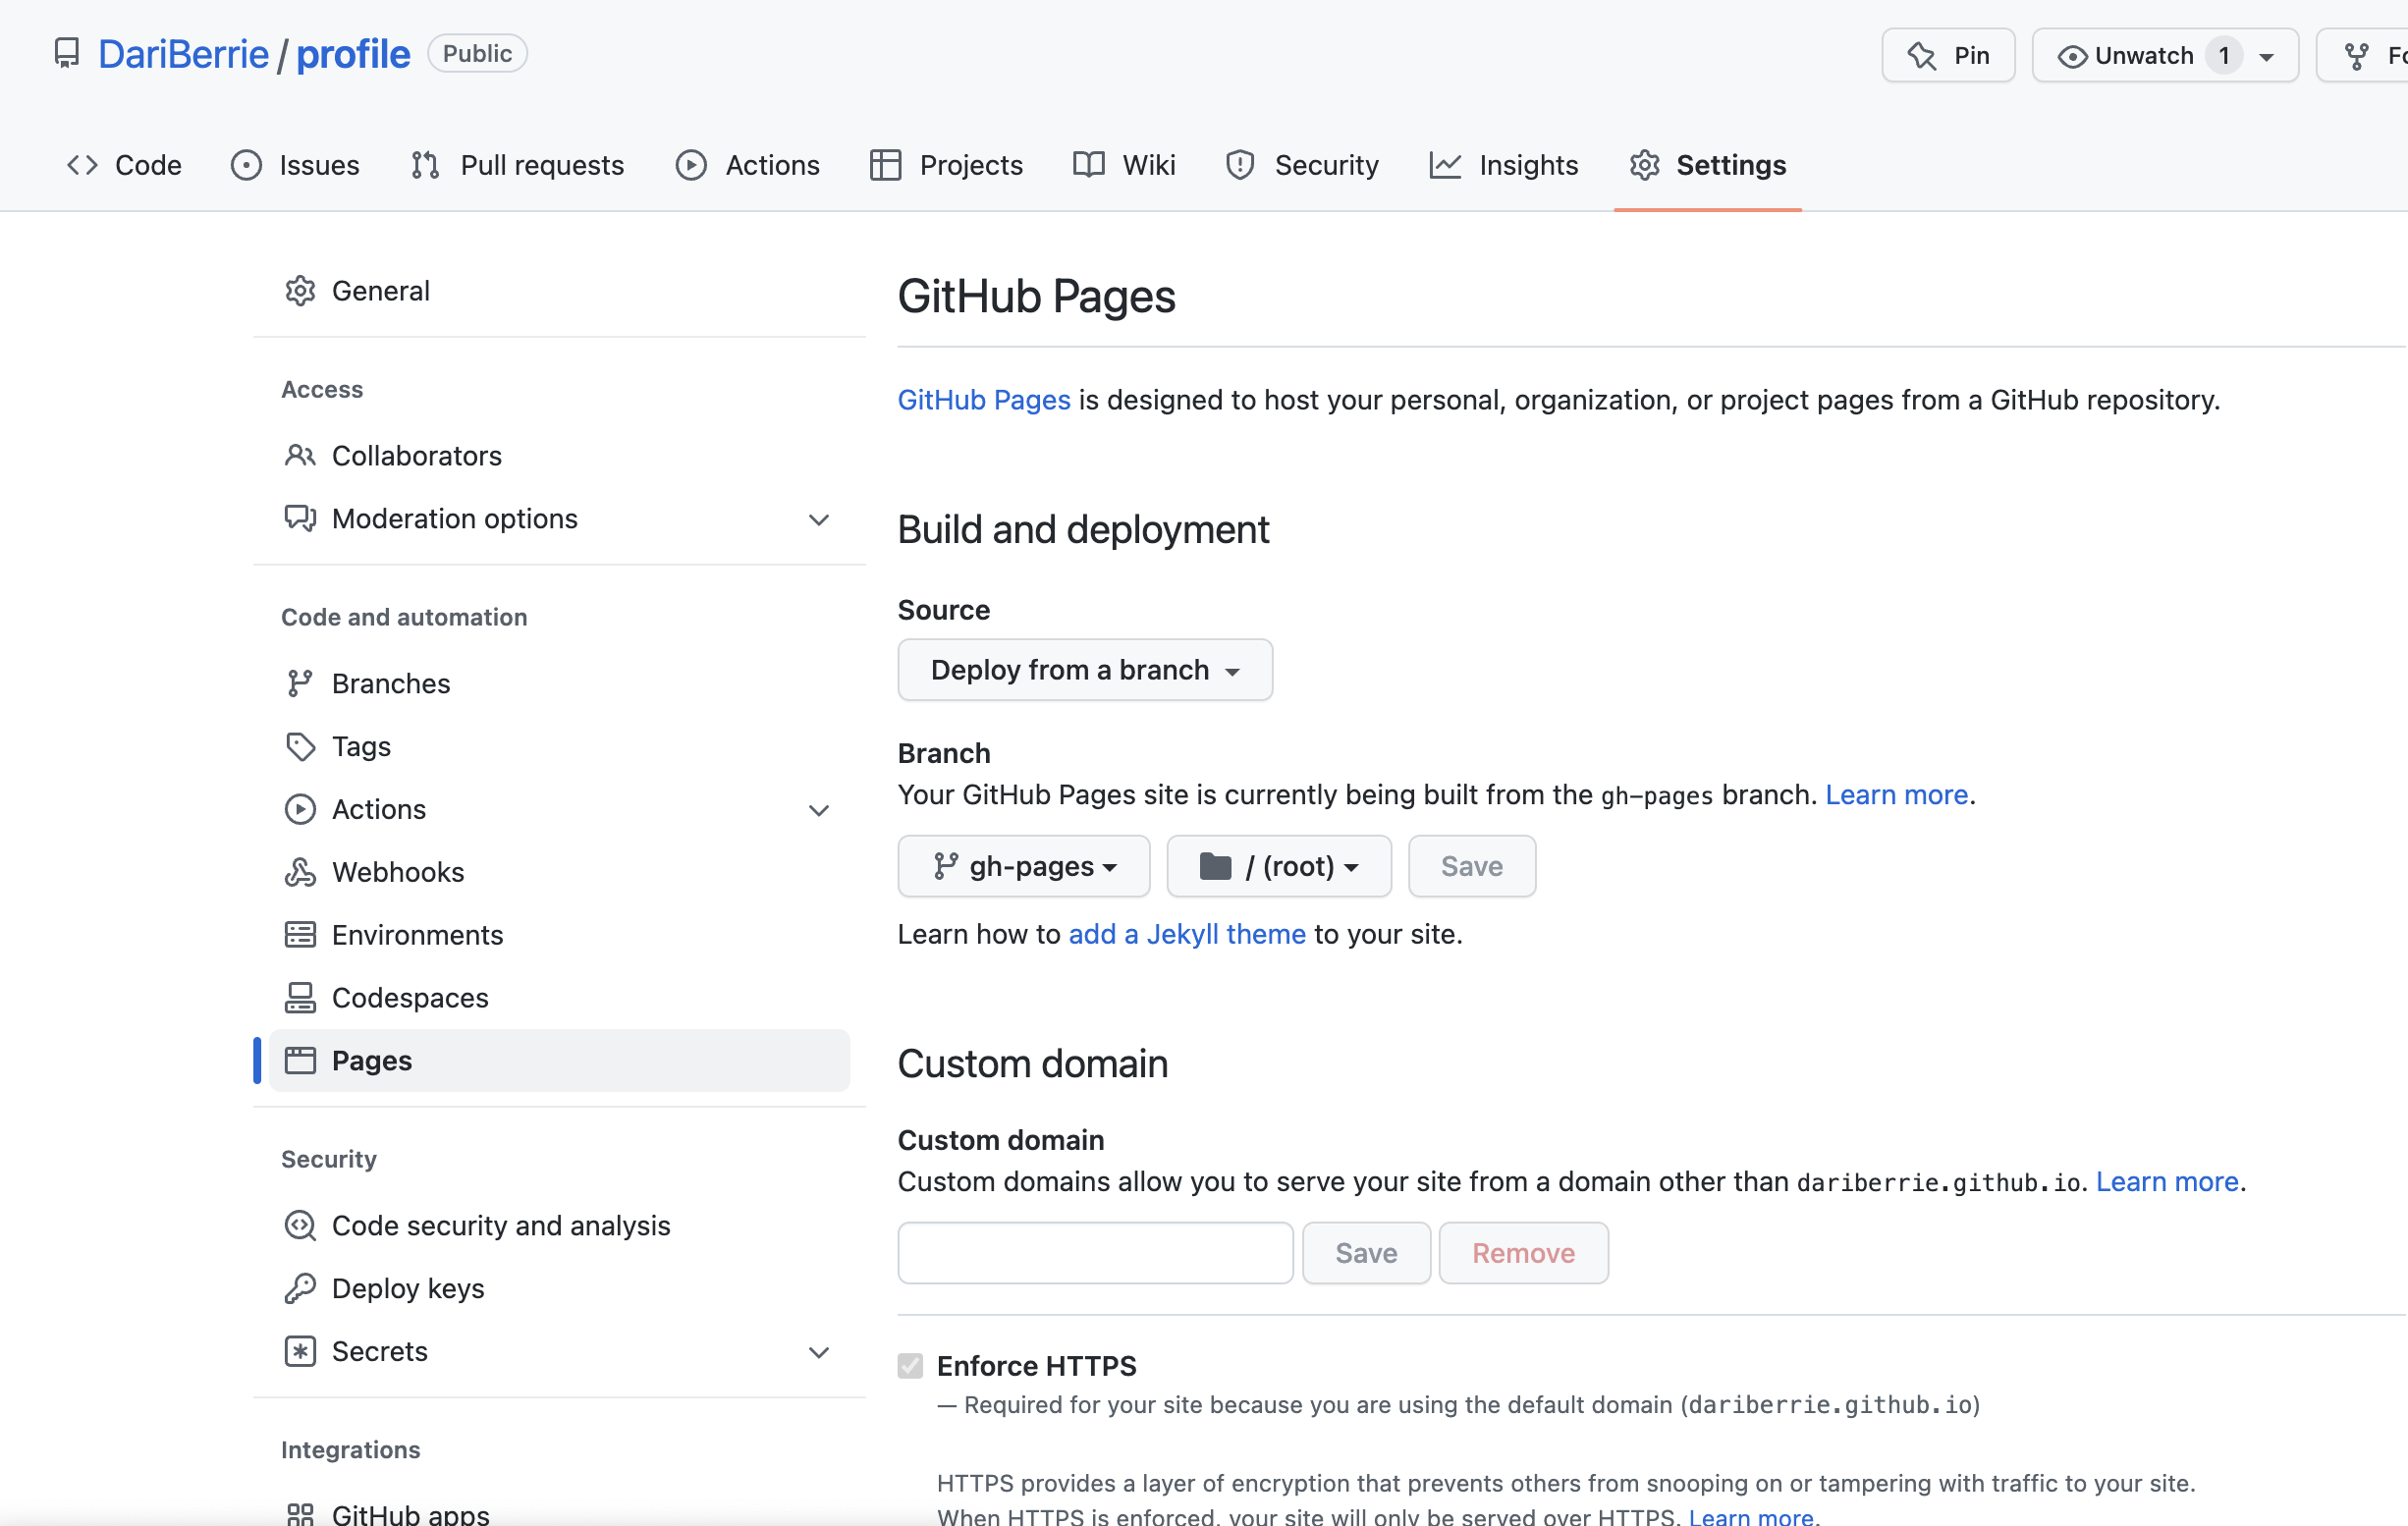Toggle the Enforce HTTPS checkbox
2408x1526 pixels.
coord(910,1366)
